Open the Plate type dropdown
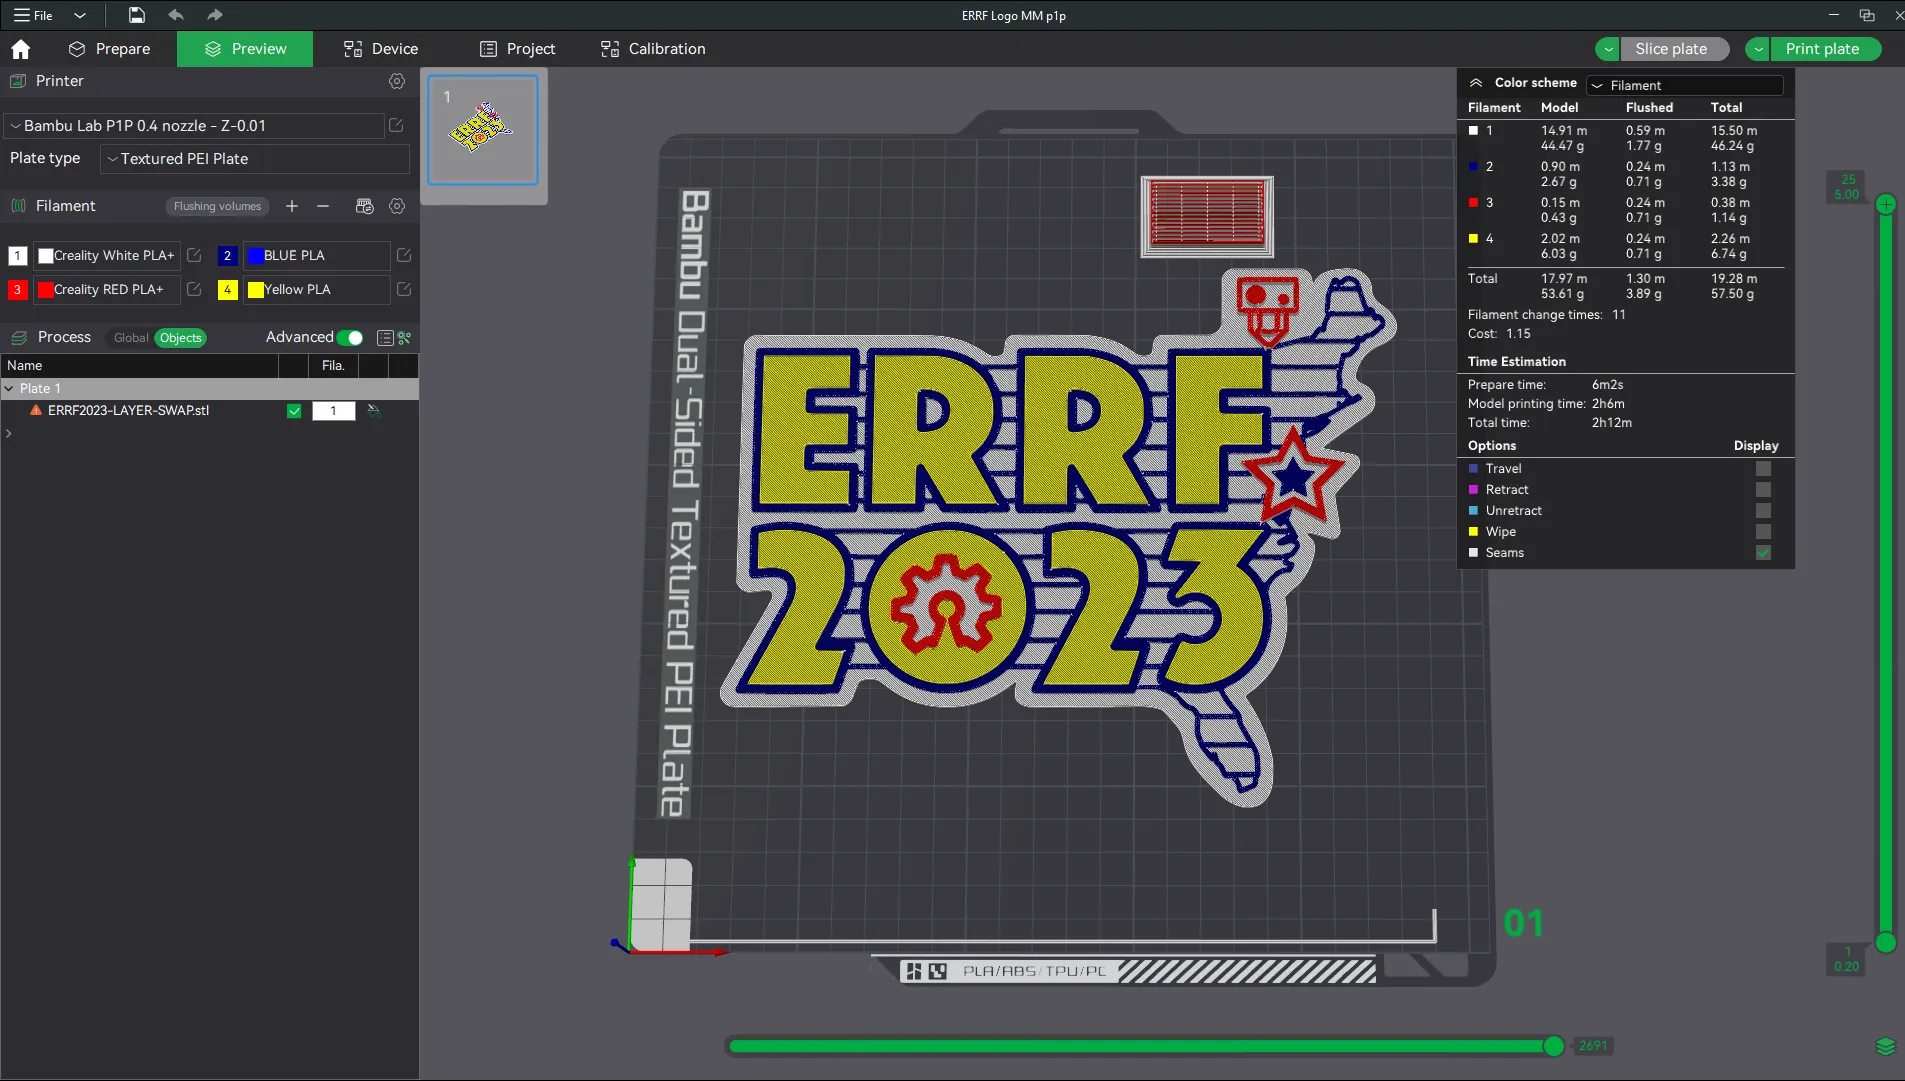 253,158
